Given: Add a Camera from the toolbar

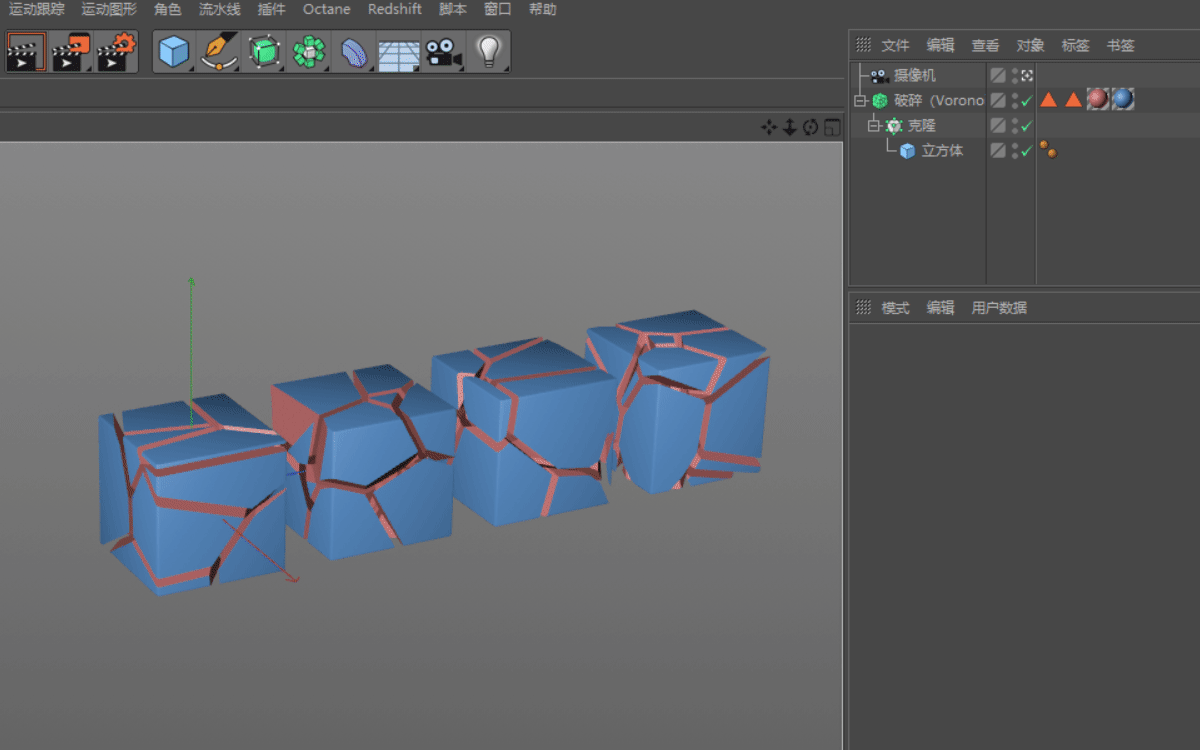Looking at the screenshot, I should coord(443,51).
